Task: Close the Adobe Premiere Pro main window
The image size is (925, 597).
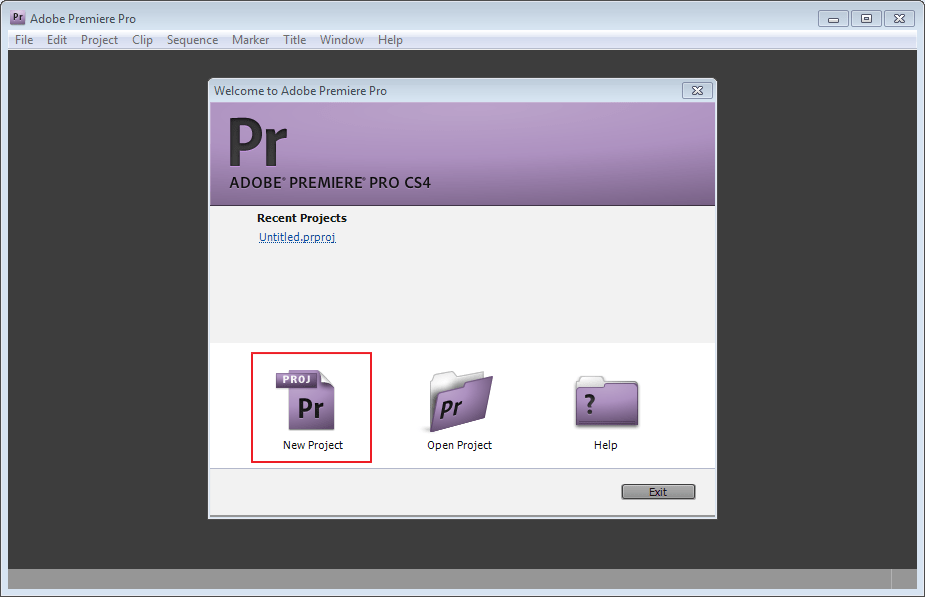Action: (x=899, y=19)
